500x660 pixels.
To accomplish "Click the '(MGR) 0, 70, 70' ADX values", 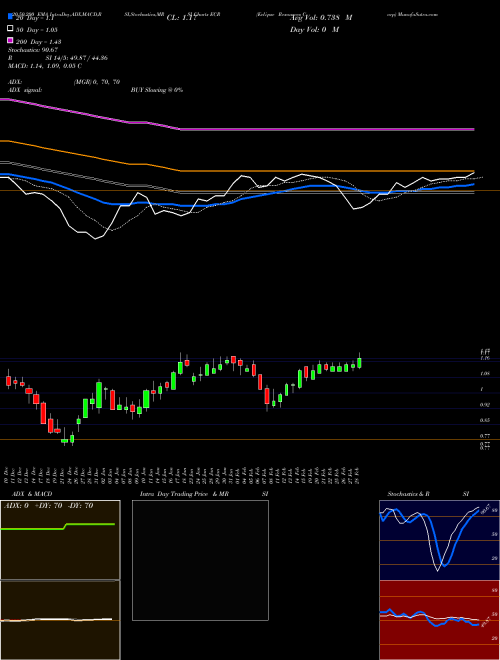I will tap(98, 82).
